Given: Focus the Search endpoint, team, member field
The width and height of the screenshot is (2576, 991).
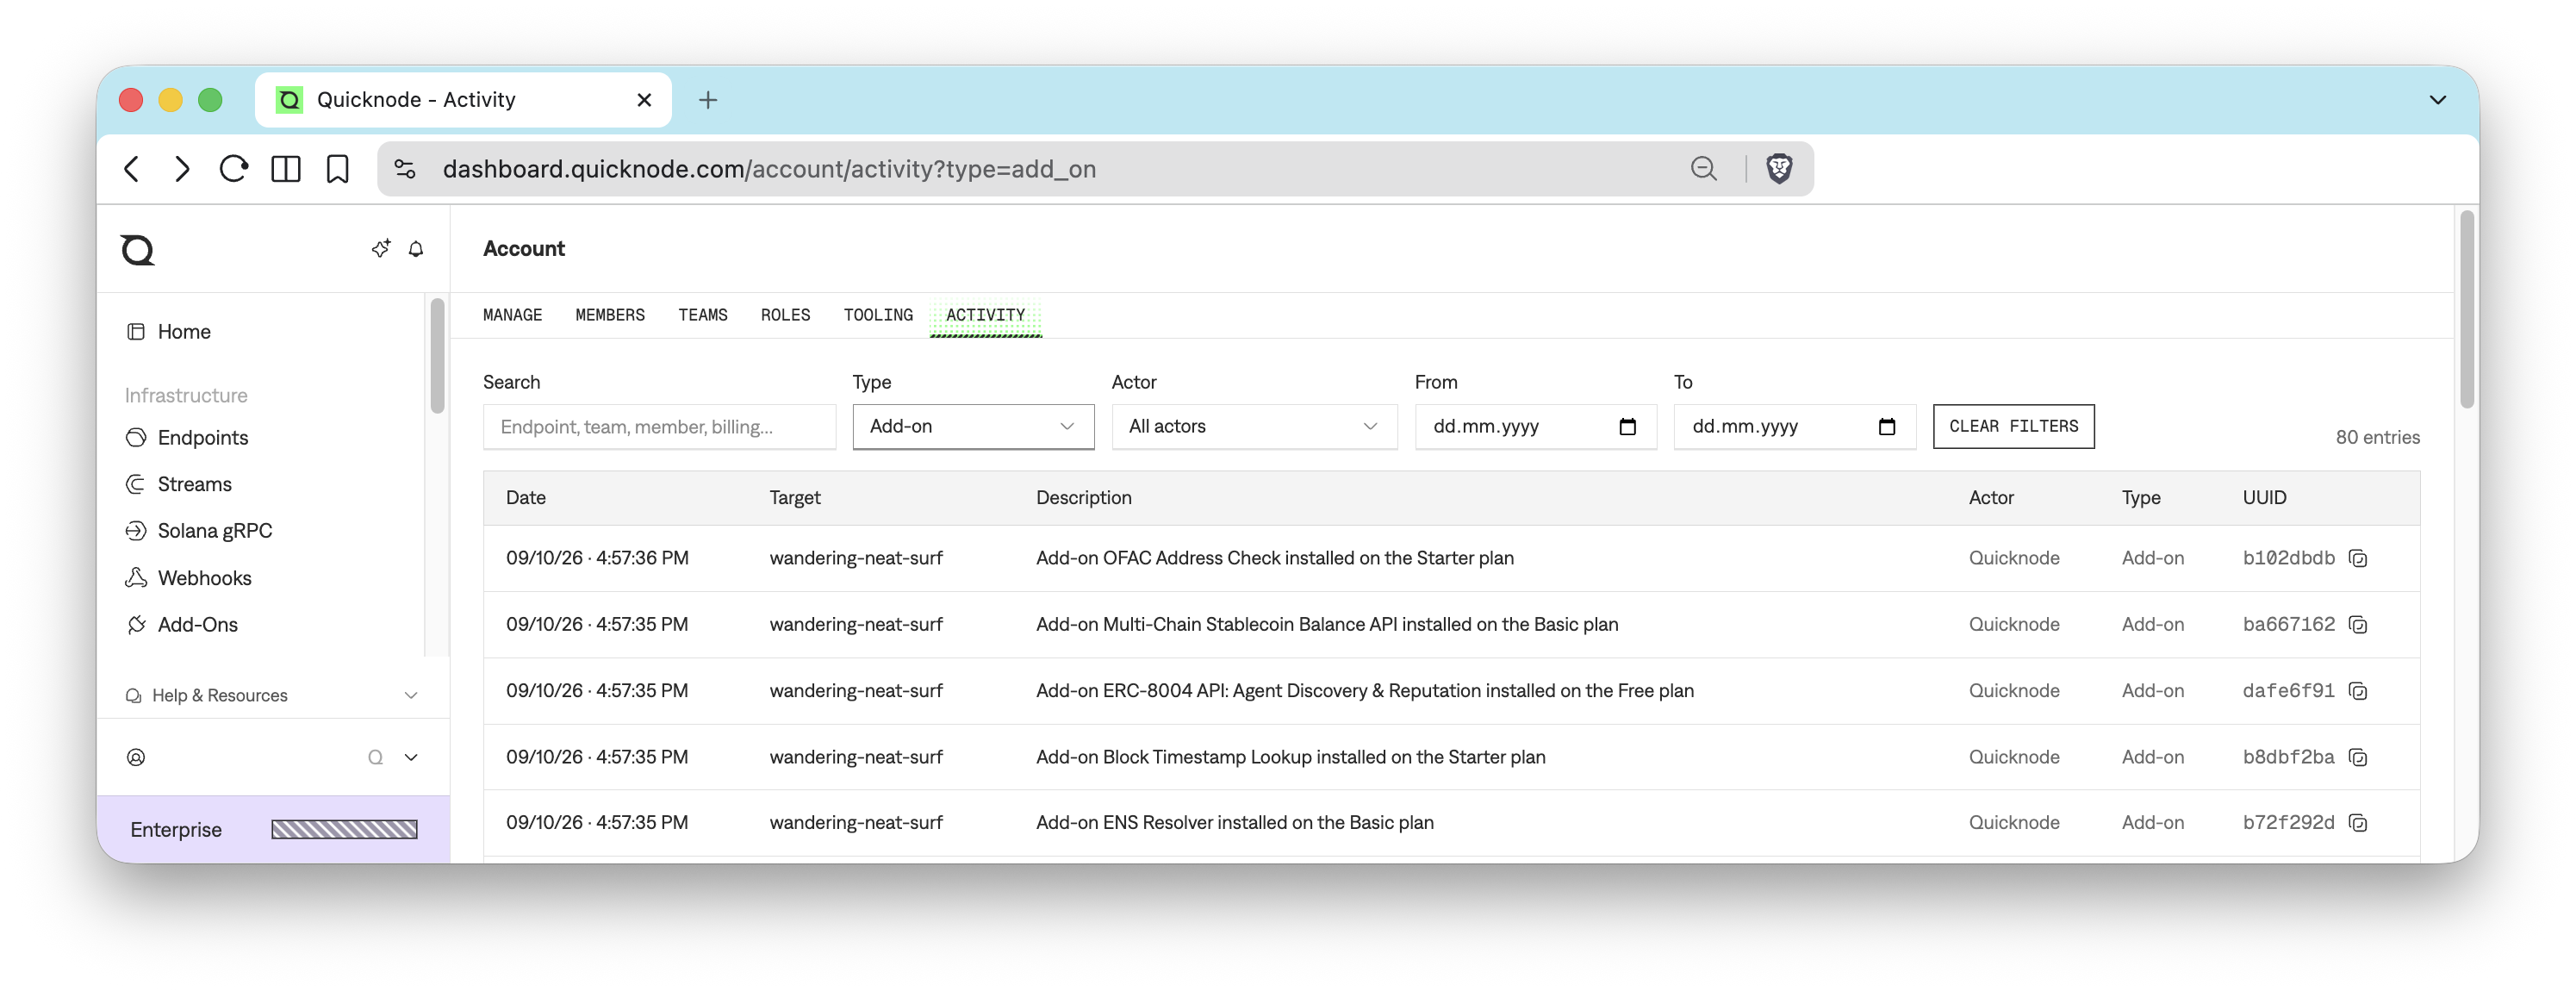Looking at the screenshot, I should (x=659, y=427).
